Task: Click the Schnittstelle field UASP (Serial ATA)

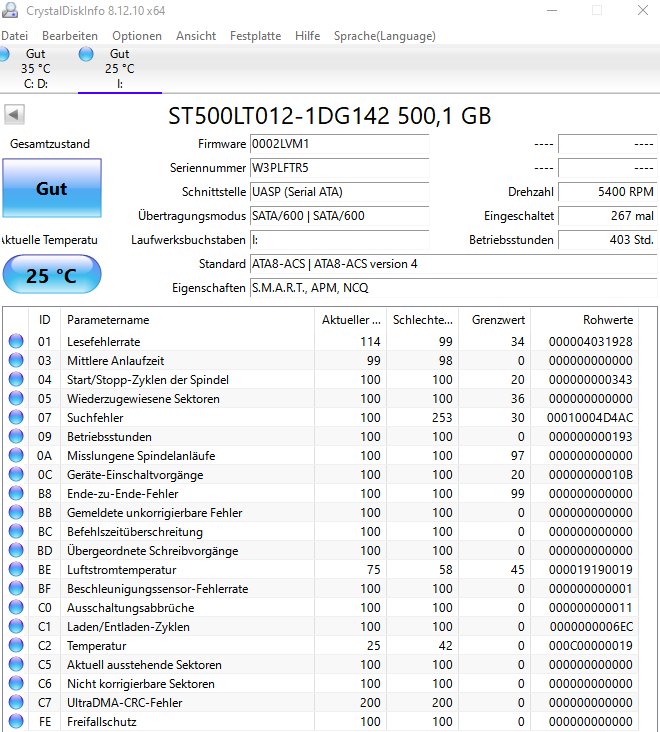Action: [x=339, y=192]
